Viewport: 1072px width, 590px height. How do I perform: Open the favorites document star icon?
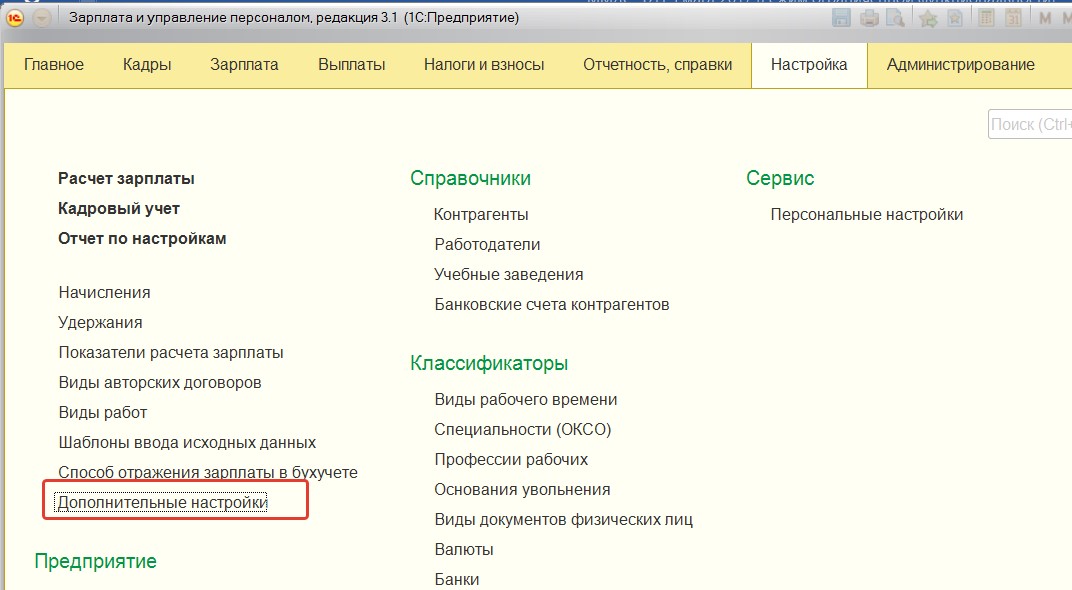[955, 18]
